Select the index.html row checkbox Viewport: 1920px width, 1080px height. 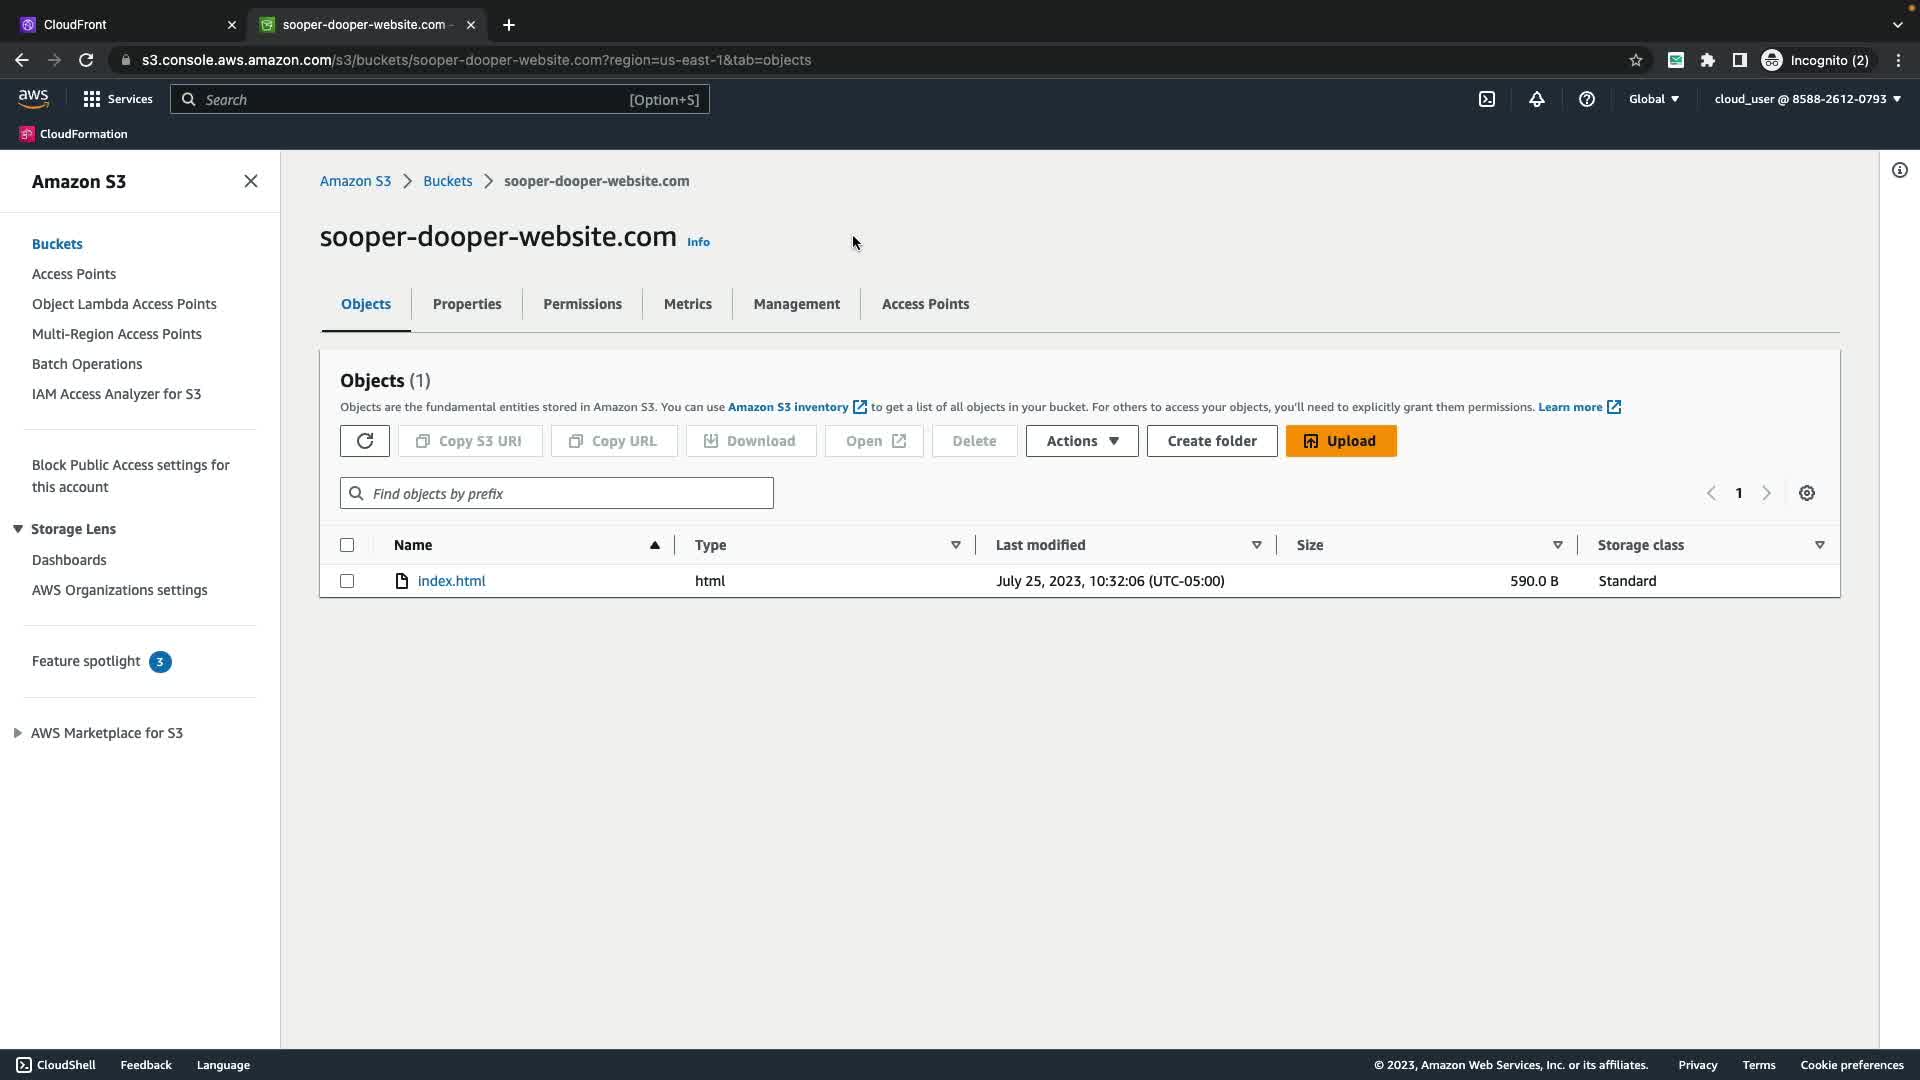point(347,581)
